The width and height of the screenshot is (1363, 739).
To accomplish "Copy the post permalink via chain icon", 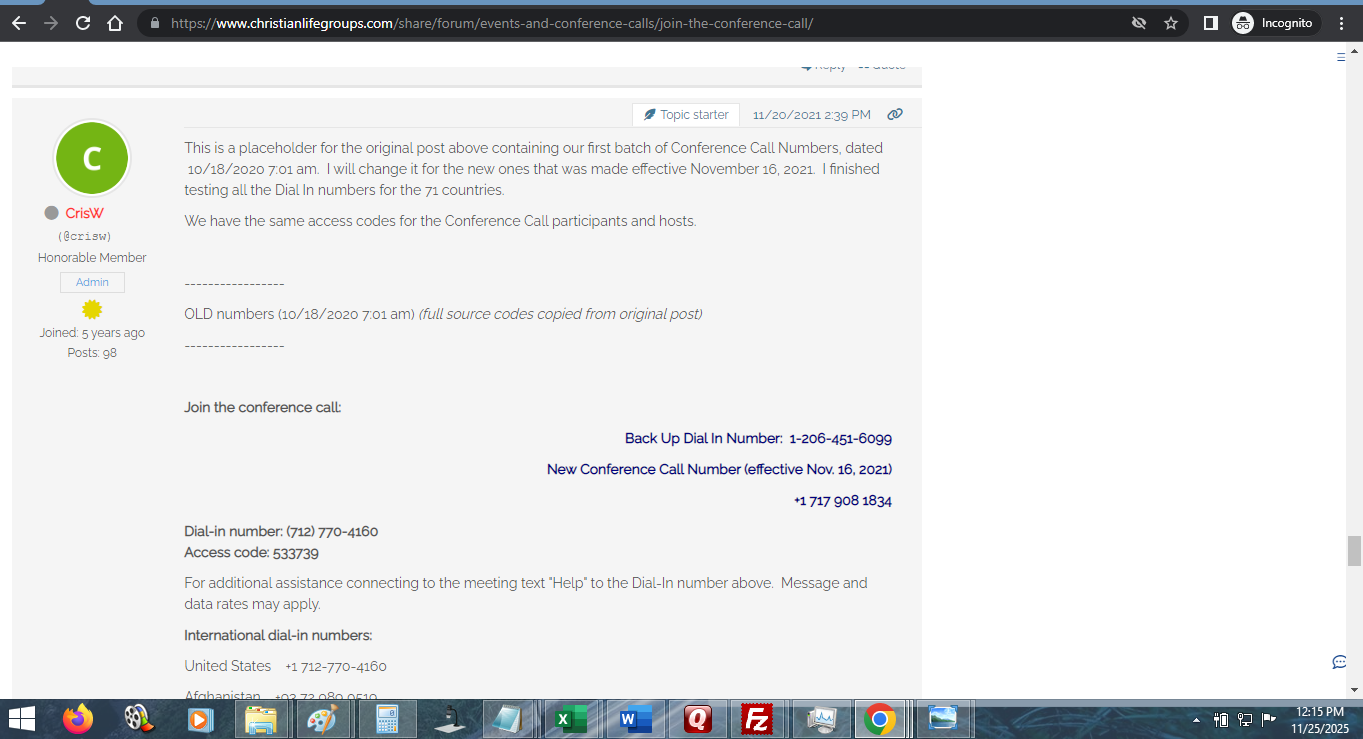I will pyautogui.click(x=895, y=114).
